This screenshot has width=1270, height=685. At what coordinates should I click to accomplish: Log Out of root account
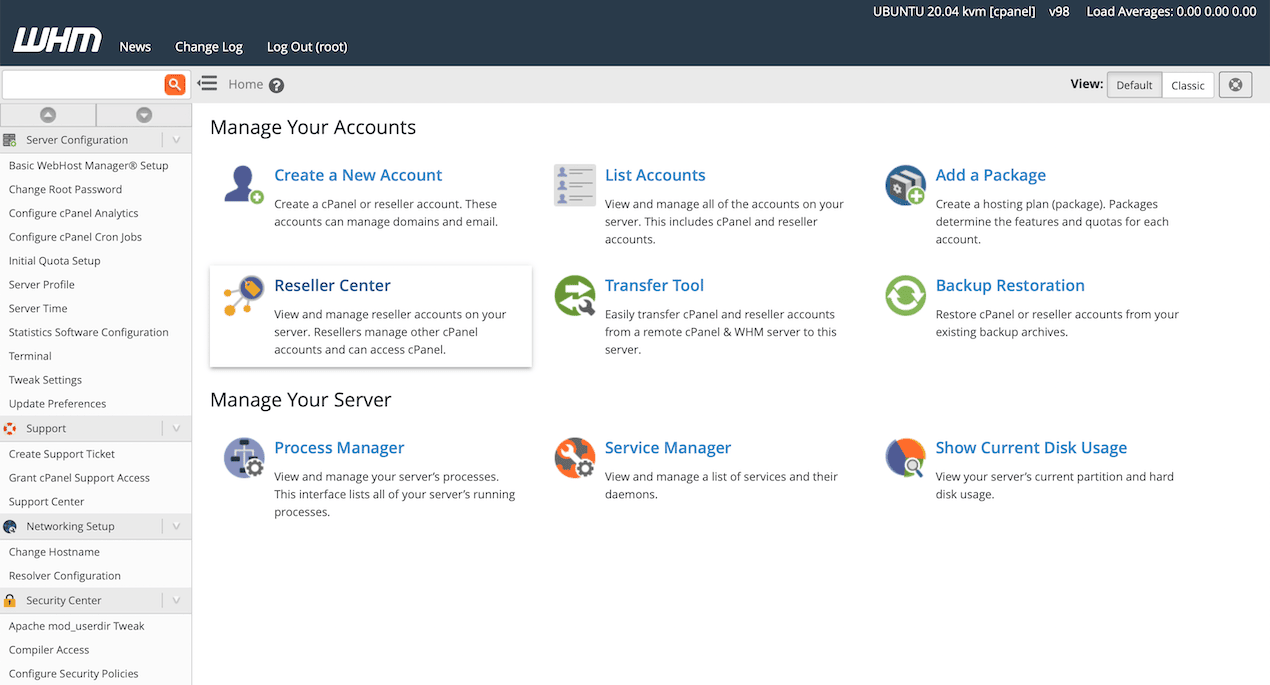point(307,47)
